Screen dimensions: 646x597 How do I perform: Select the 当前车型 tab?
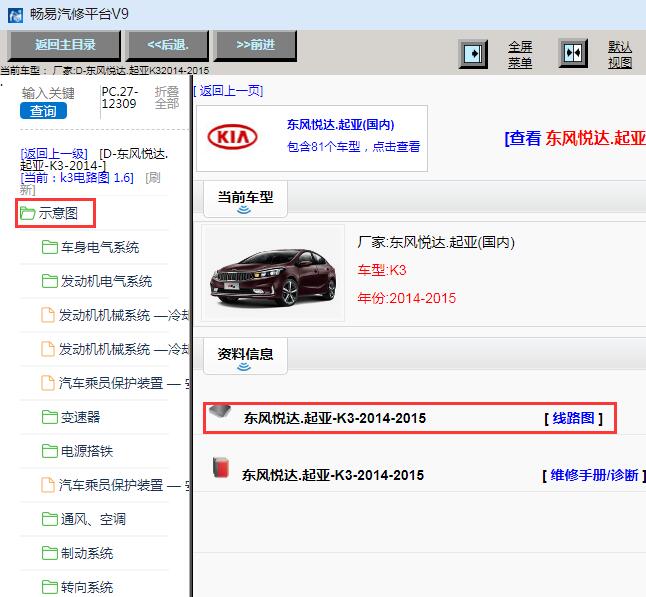[x=245, y=197]
